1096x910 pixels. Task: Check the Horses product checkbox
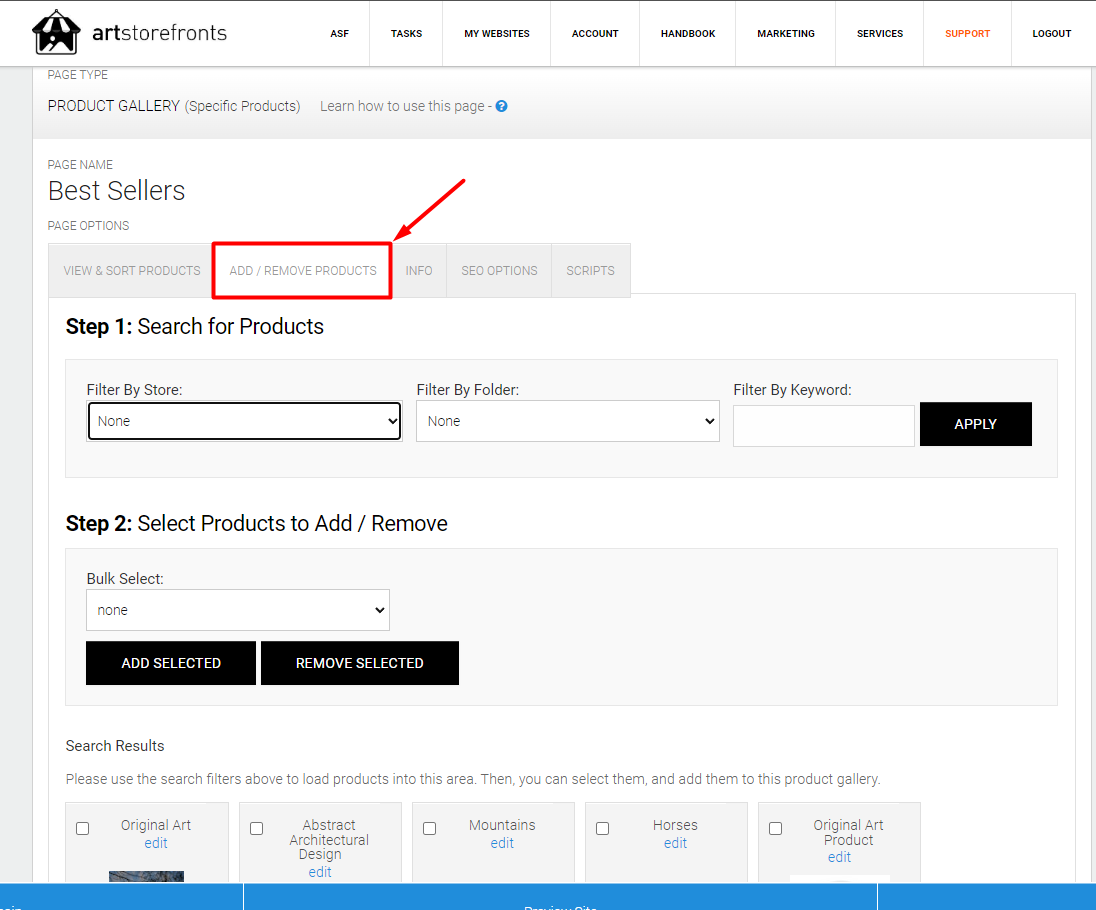602,828
